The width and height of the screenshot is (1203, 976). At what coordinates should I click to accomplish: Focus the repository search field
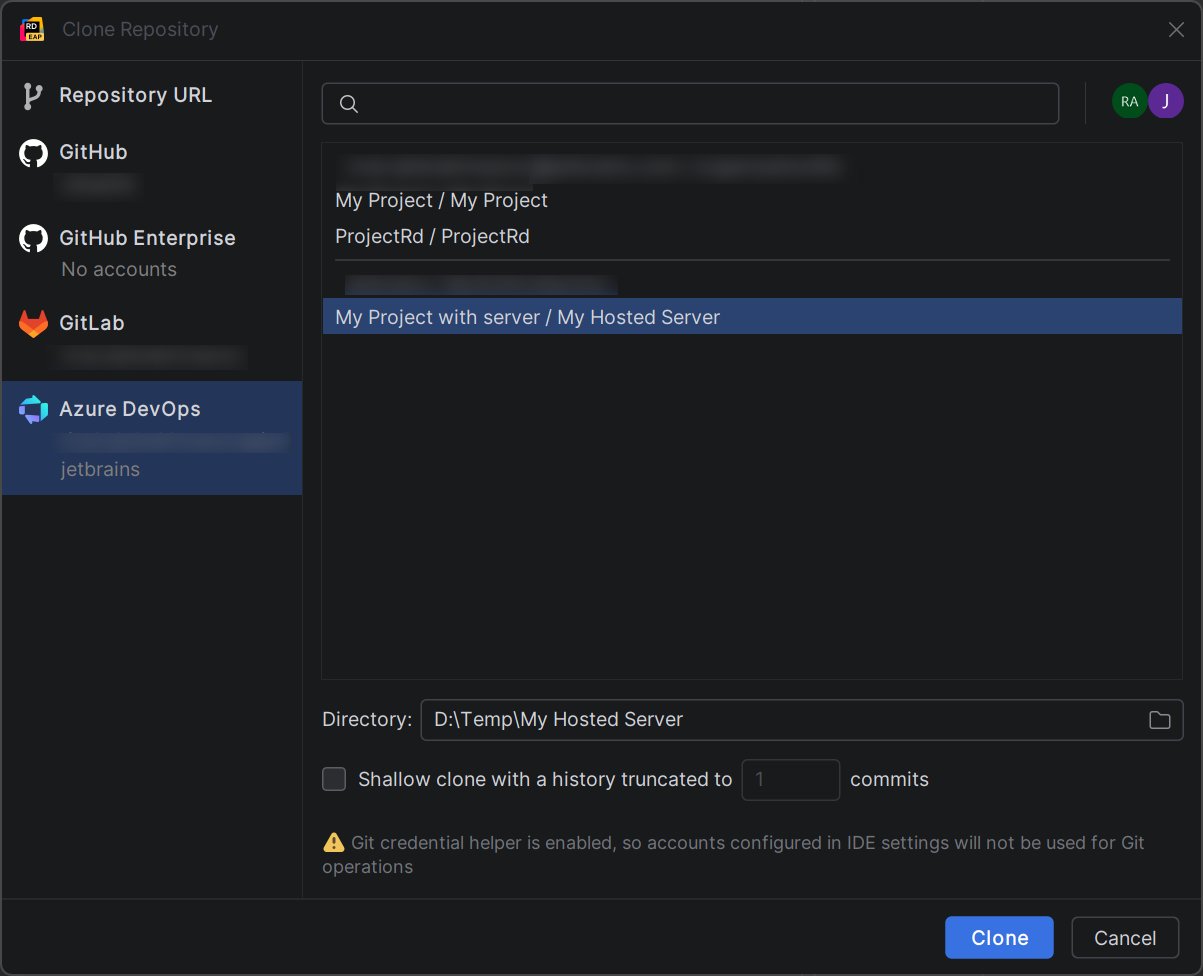pyautogui.click(x=690, y=104)
